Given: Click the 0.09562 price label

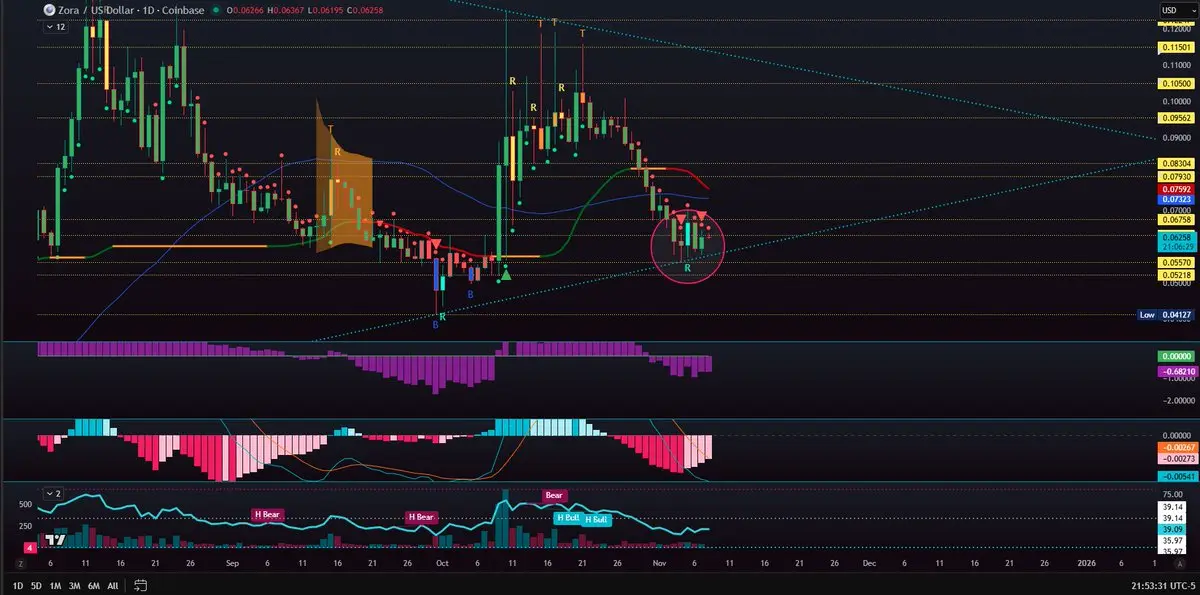Looking at the screenshot, I should pyautogui.click(x=1175, y=117).
